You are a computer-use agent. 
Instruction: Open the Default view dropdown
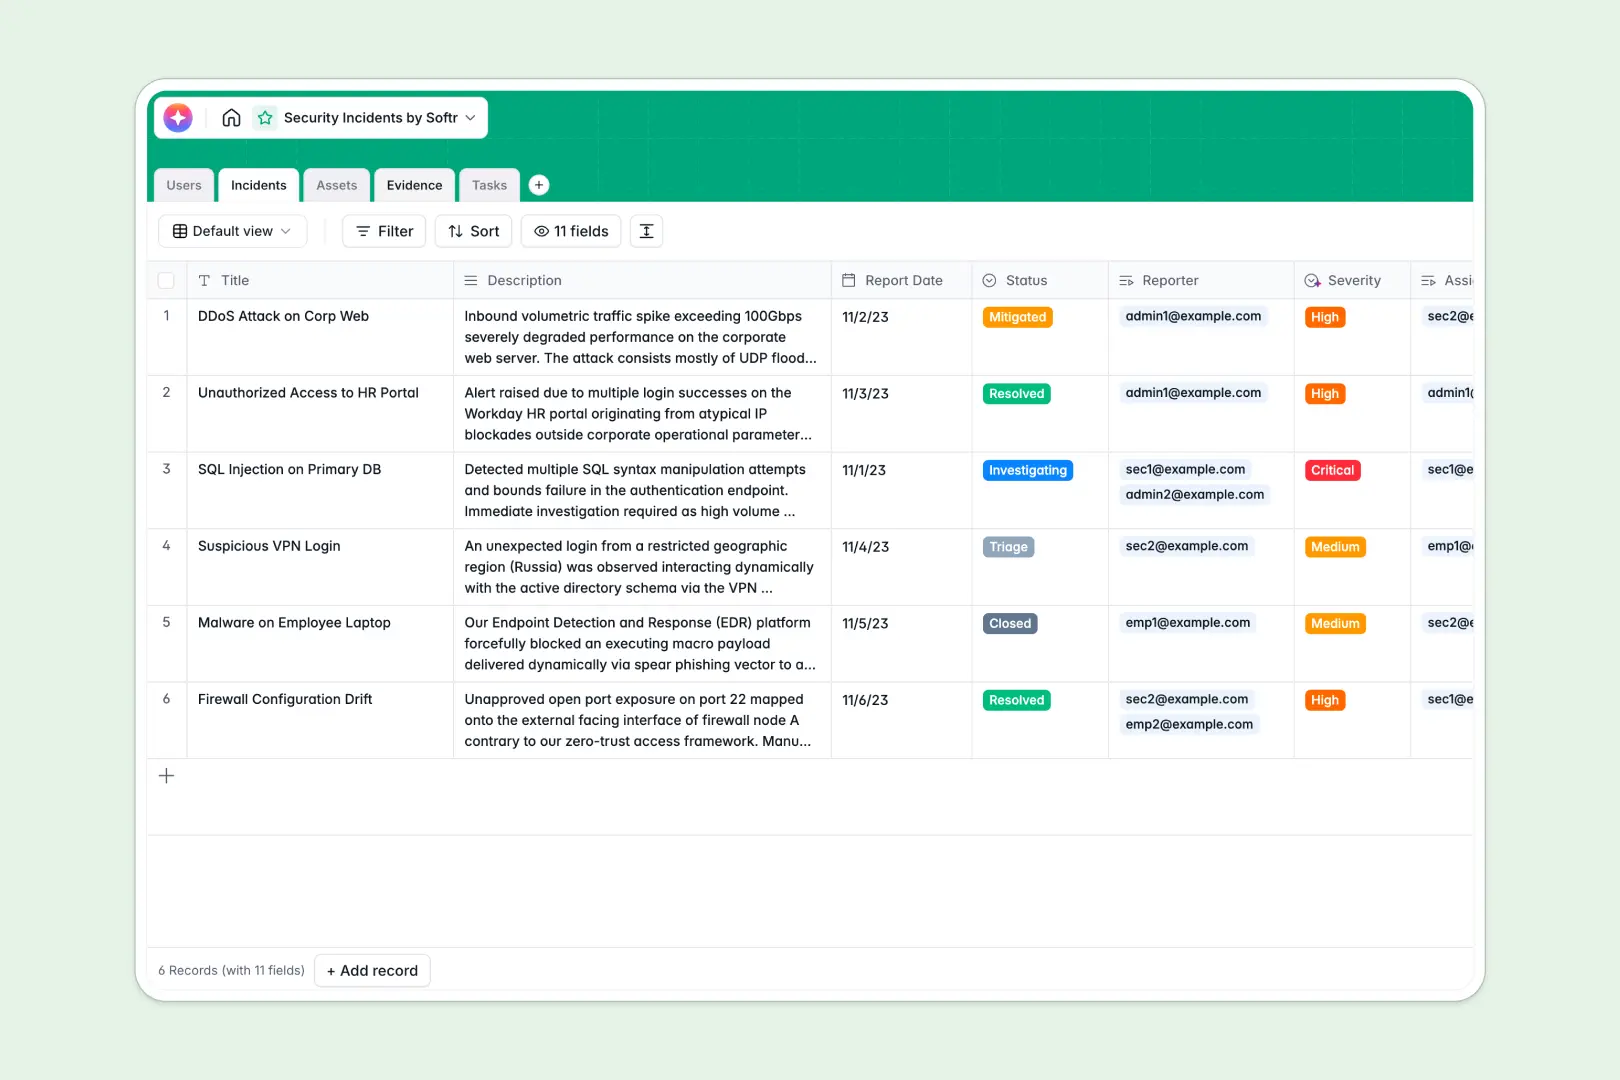[x=232, y=231]
